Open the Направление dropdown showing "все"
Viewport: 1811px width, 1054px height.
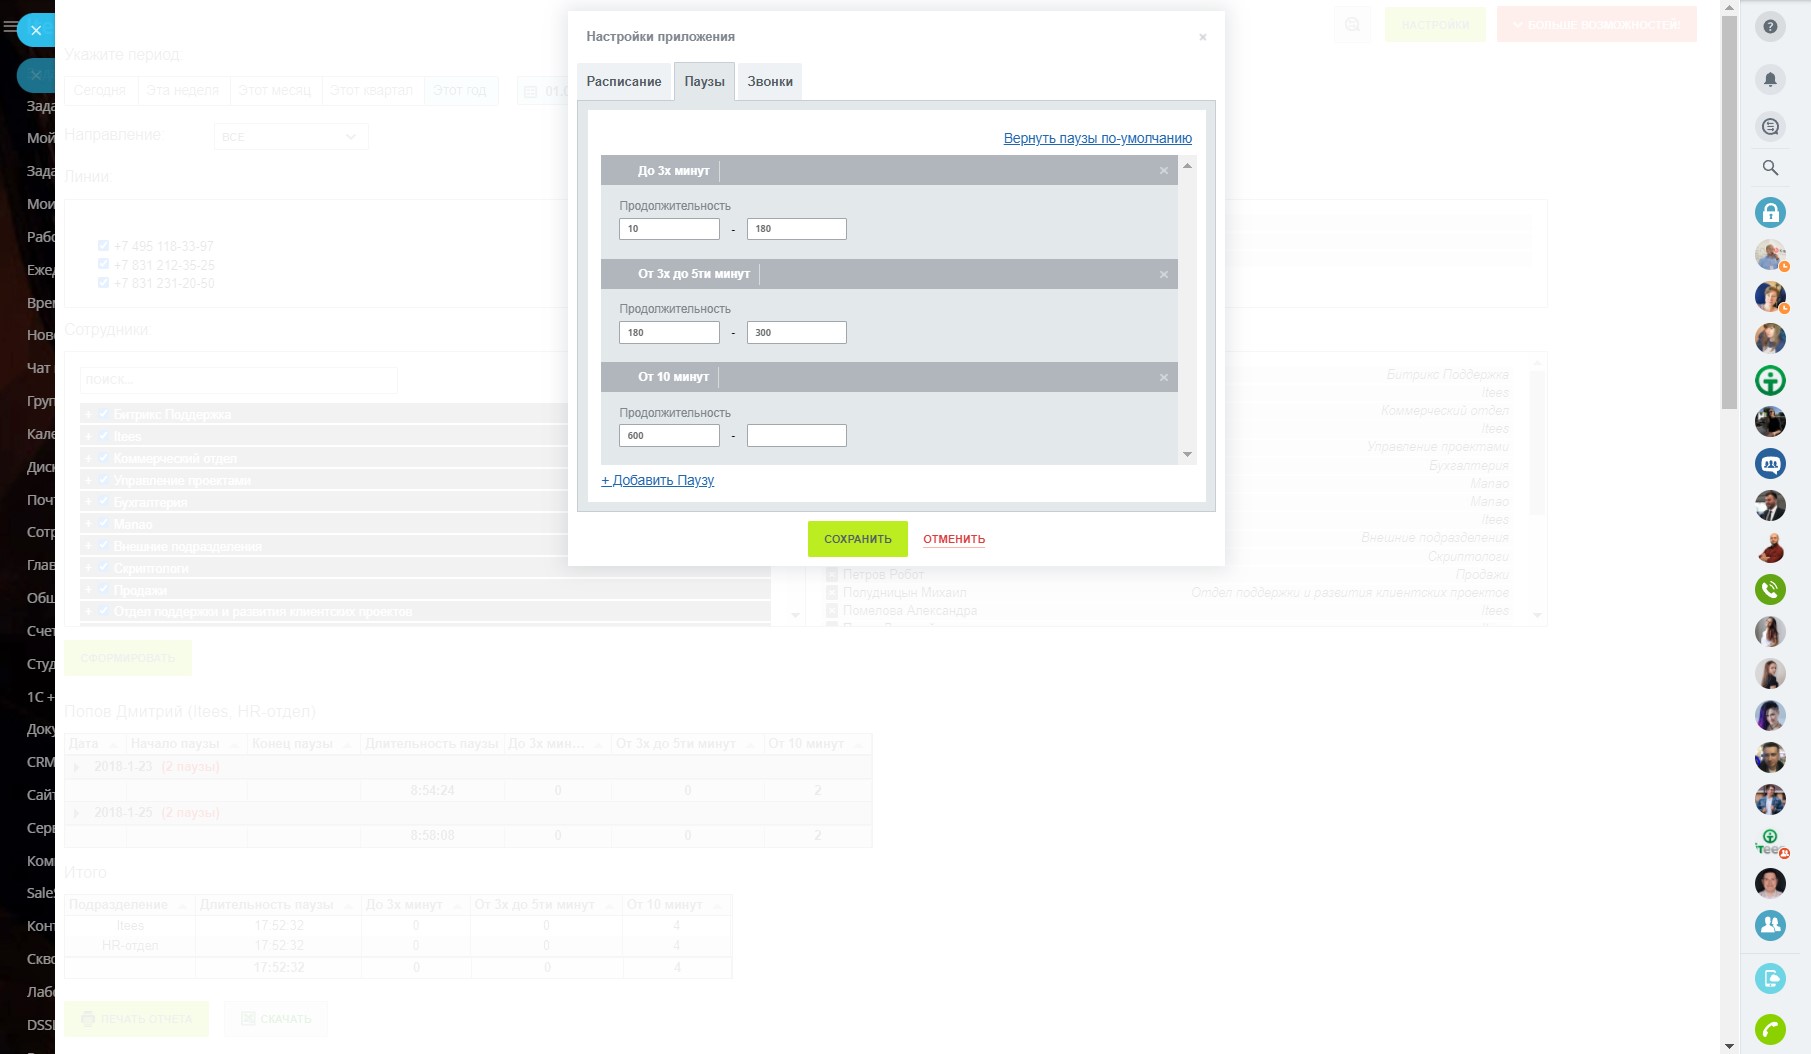(291, 136)
